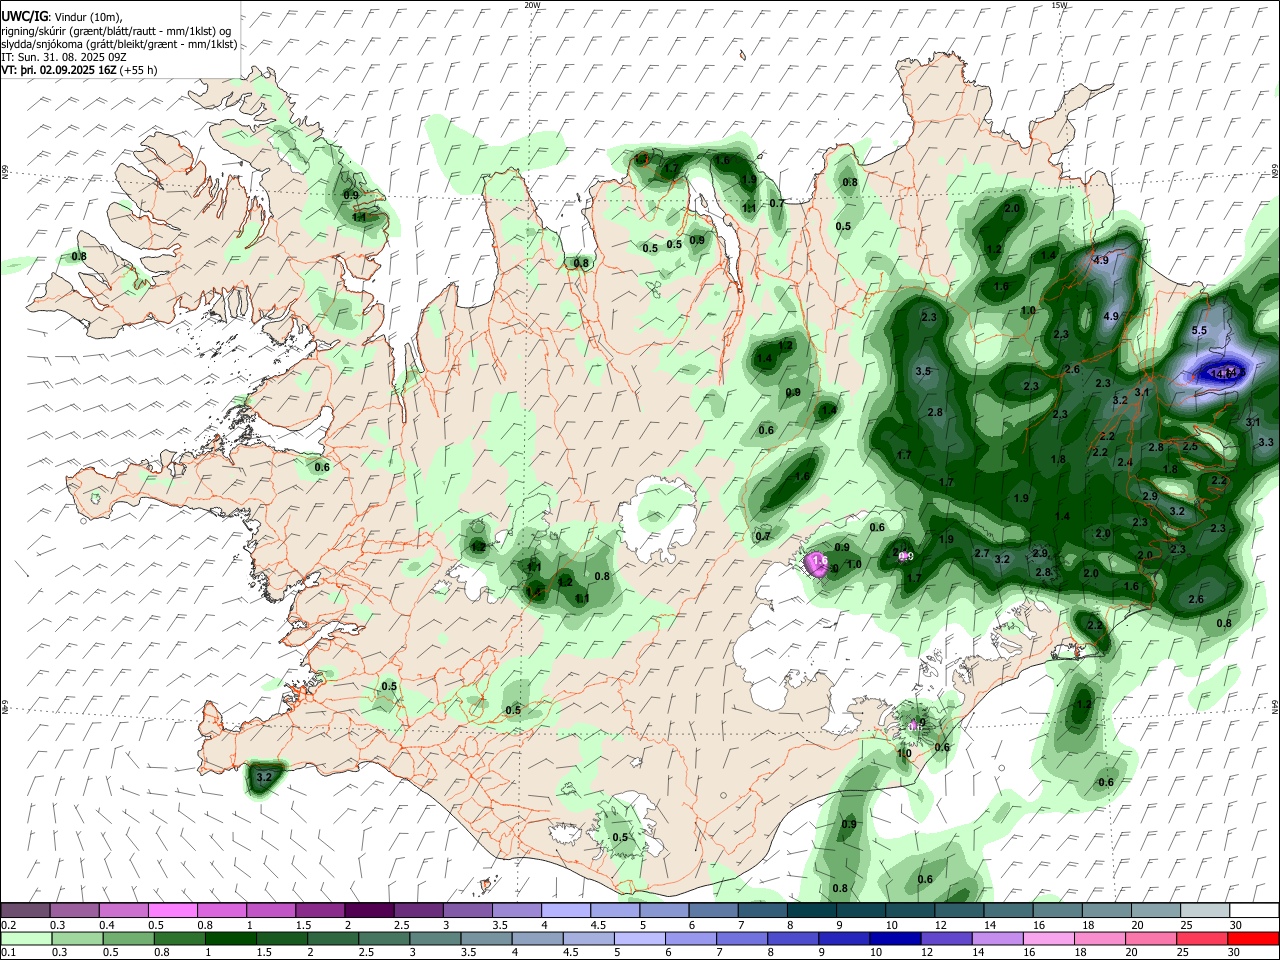Click the white 30 swatch in top legend row
This screenshot has height=960, width=1280.
pyautogui.click(x=1254, y=911)
